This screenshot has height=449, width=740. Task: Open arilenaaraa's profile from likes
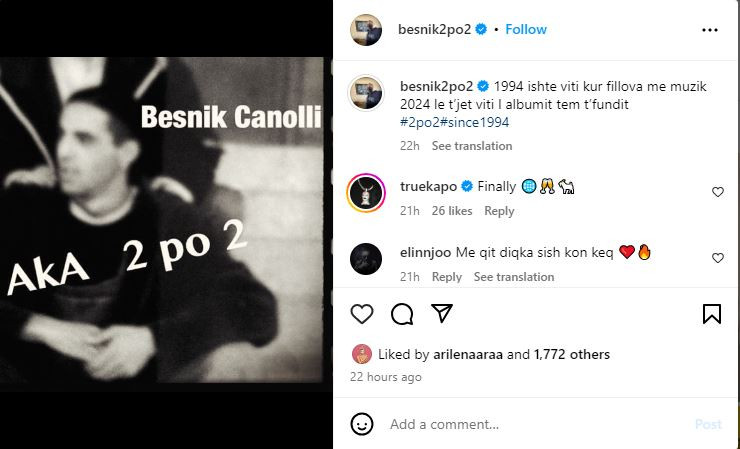pos(468,354)
